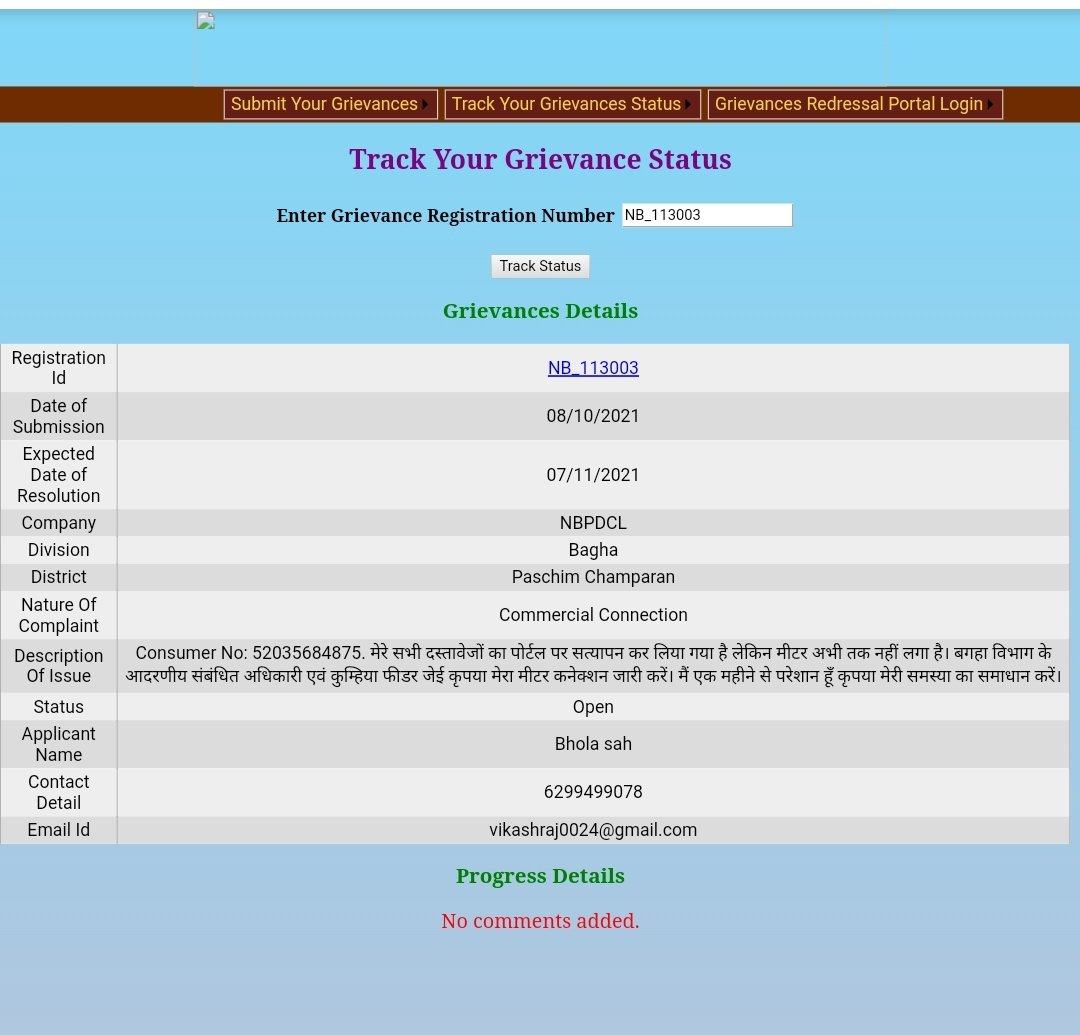Open Submit Your Grievances menu
This screenshot has height=1035, width=1080.
click(331, 104)
